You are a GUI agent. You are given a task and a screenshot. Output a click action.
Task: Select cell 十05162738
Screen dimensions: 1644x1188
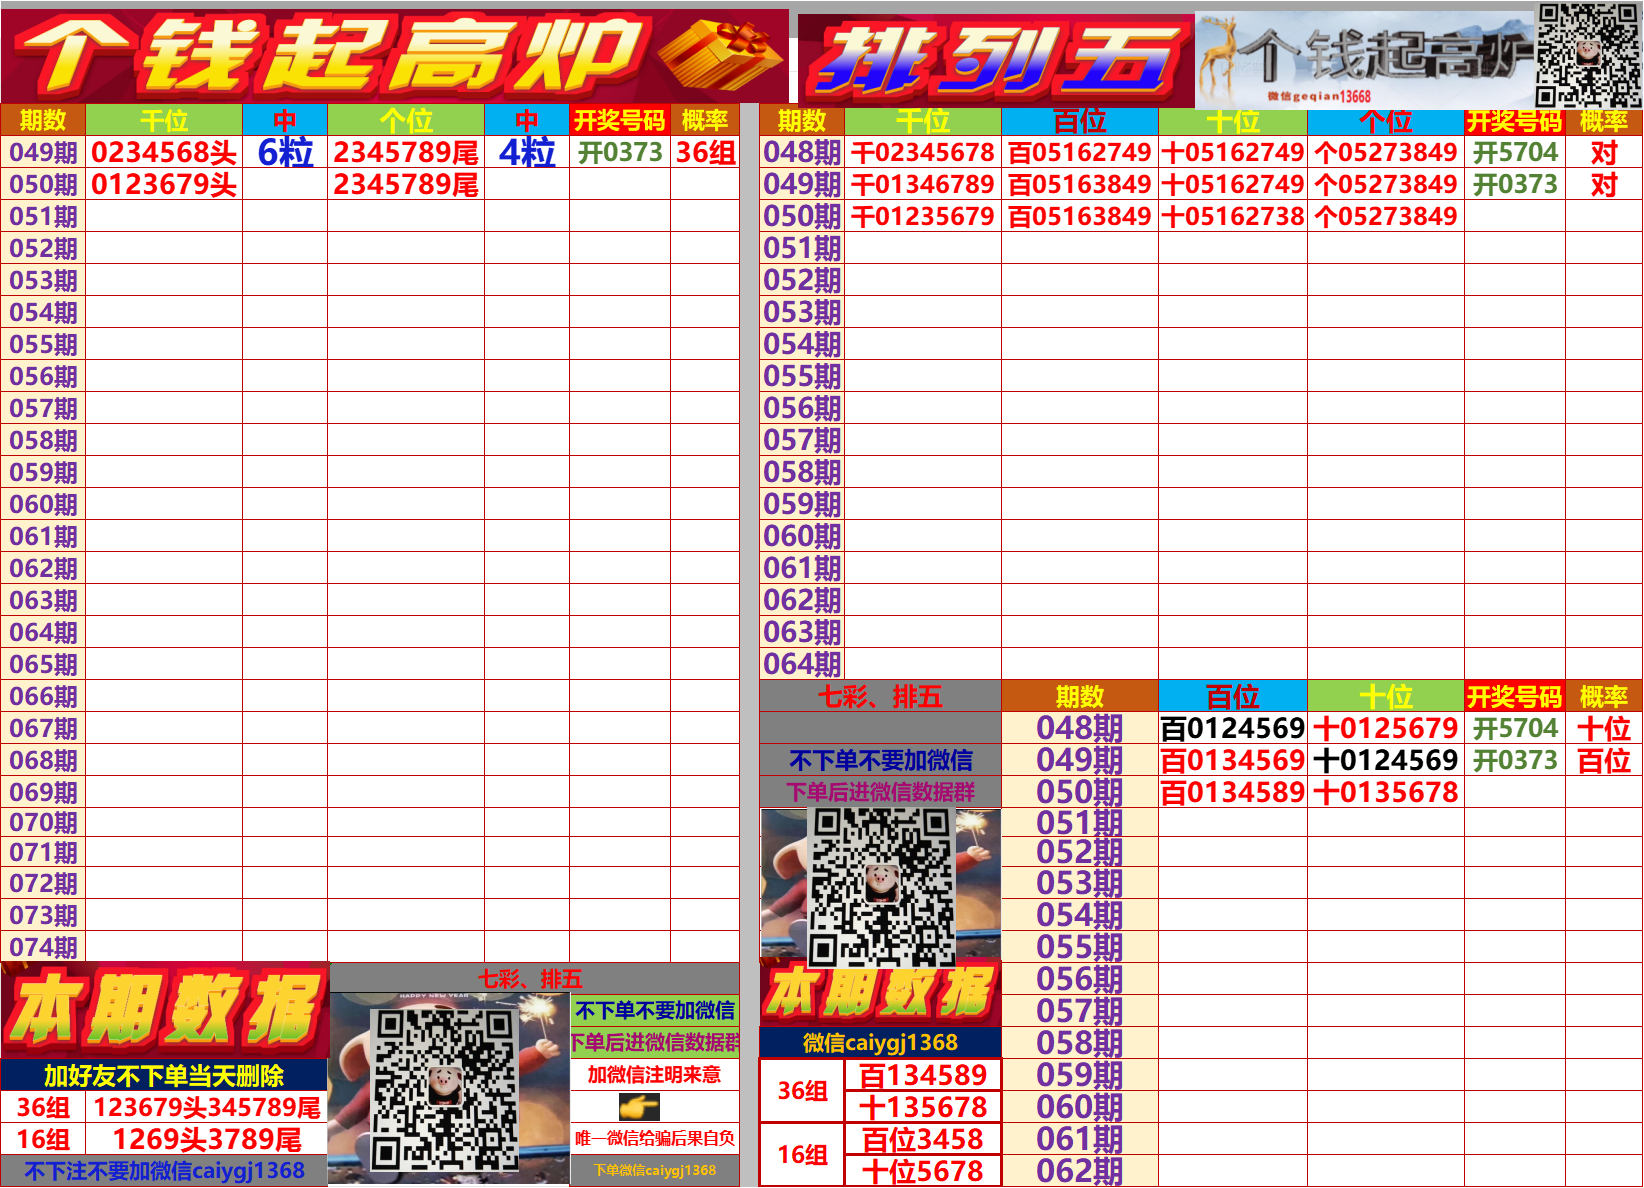(x=1233, y=216)
